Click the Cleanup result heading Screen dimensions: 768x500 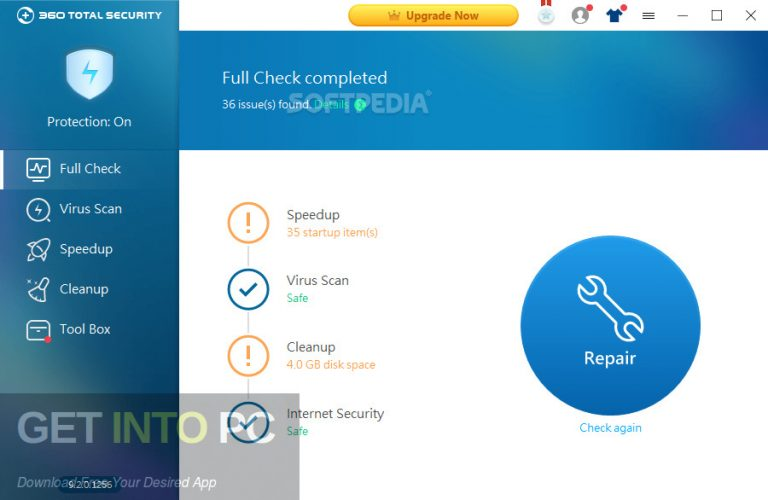click(x=311, y=347)
